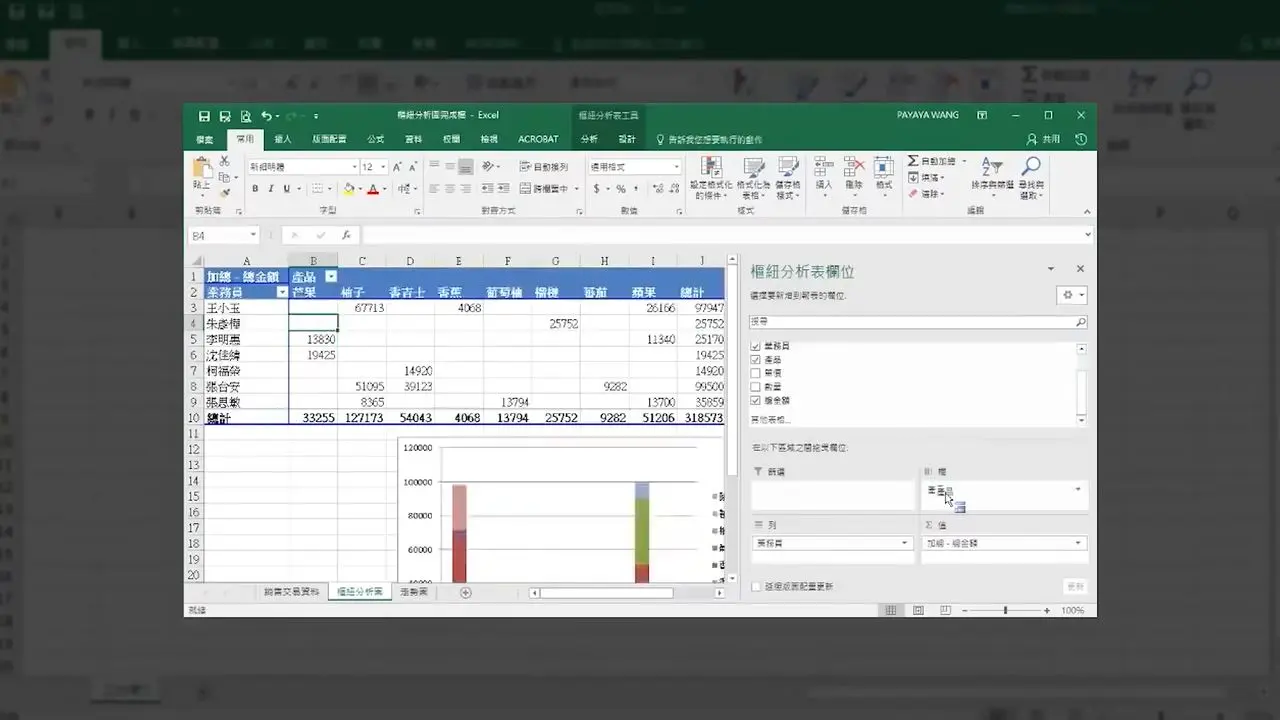Click Merge & Center (跨欄置中)
1280x720 pixels.
point(546,189)
